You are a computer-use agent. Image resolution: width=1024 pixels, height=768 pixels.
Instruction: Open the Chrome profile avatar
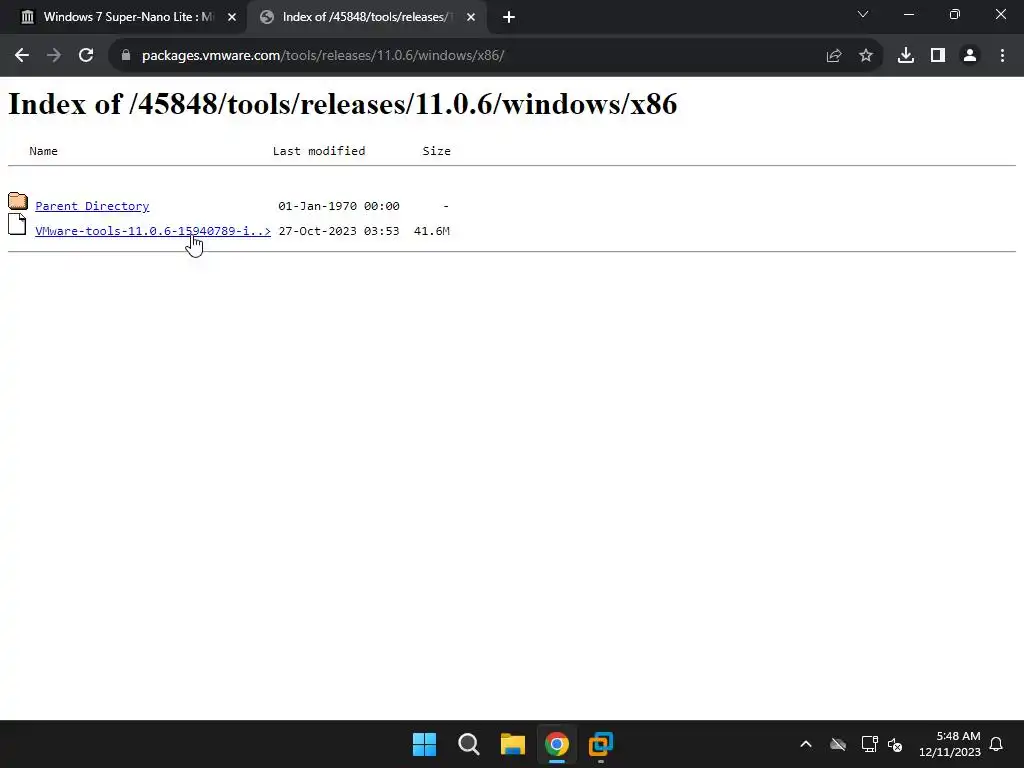click(x=970, y=56)
